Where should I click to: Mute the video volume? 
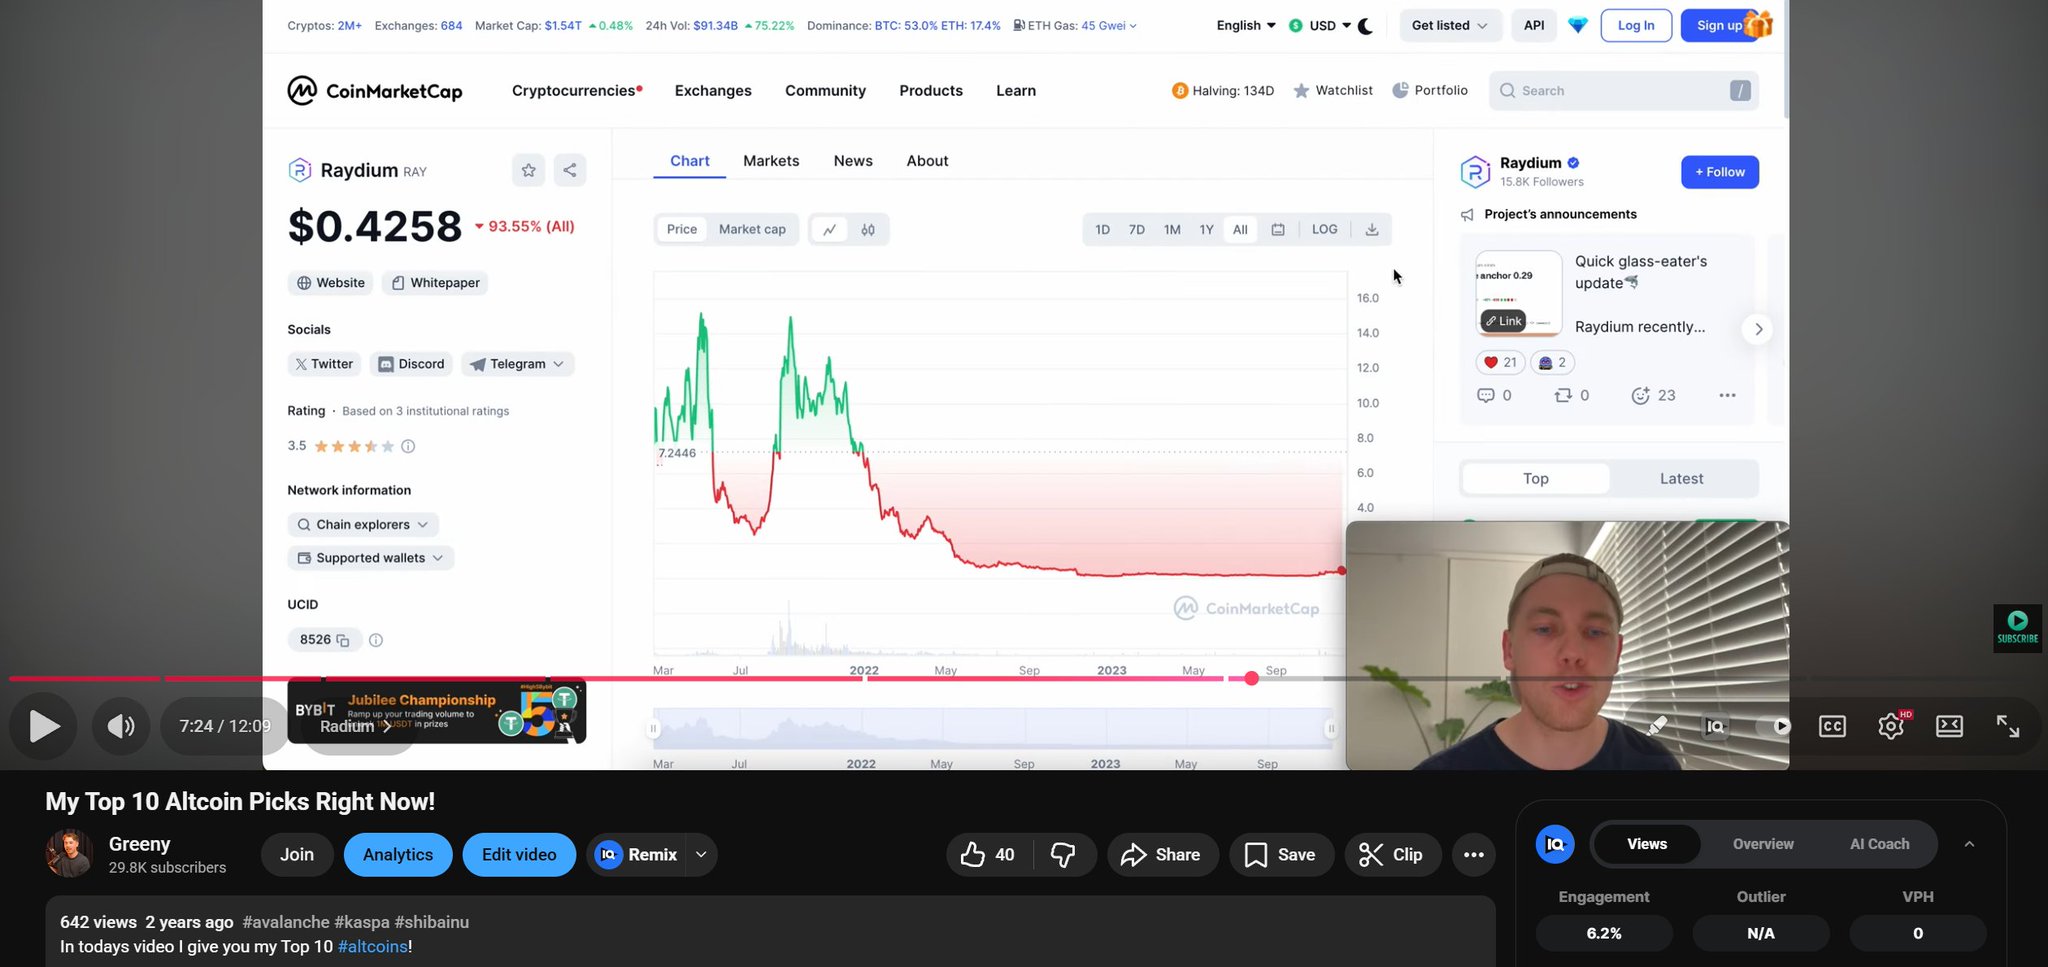(121, 726)
